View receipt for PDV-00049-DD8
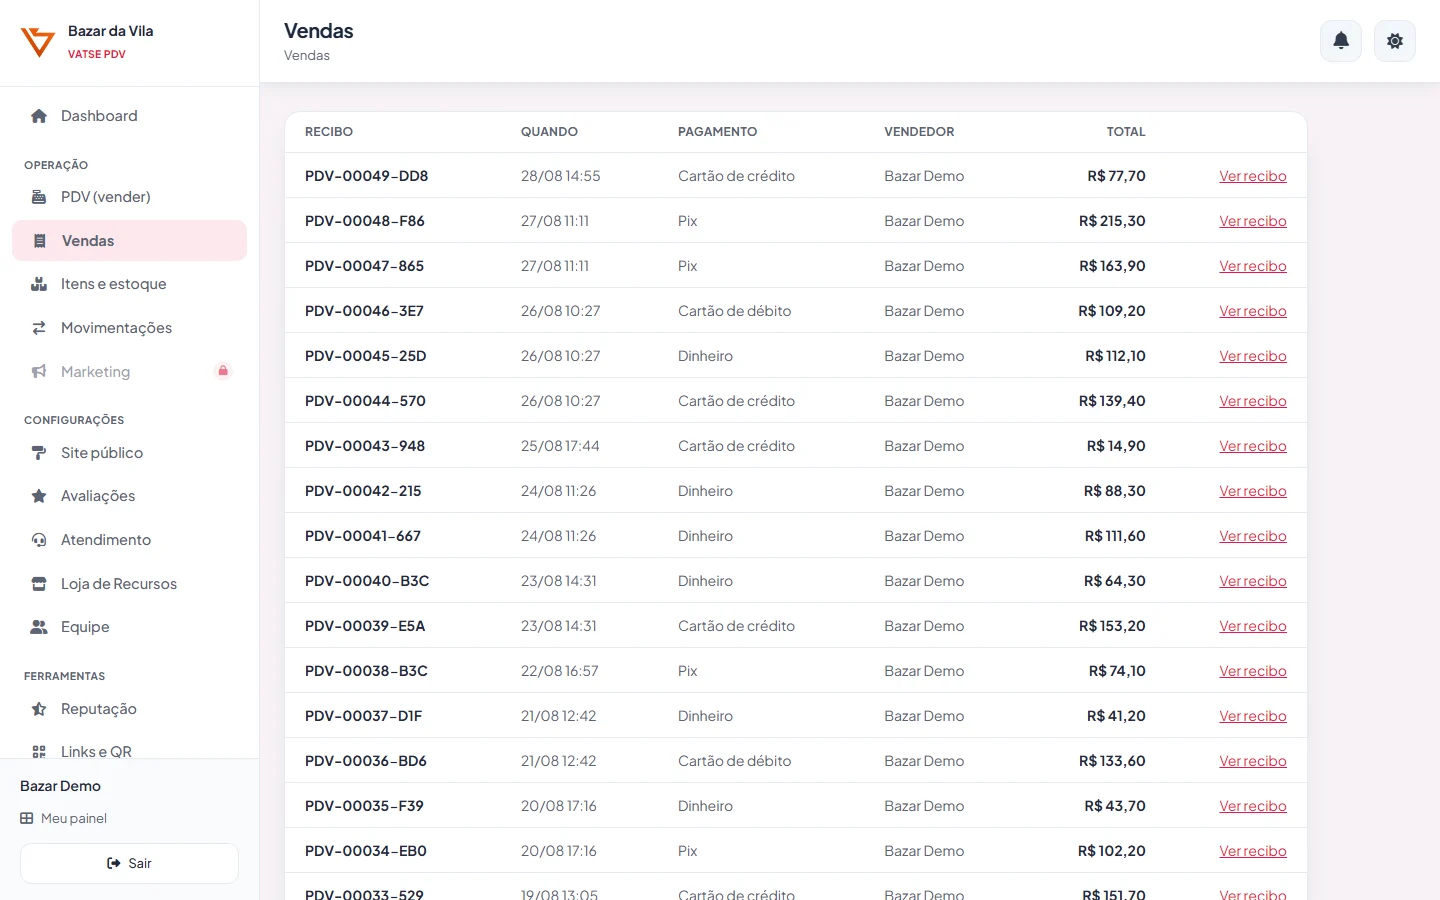 (1253, 176)
